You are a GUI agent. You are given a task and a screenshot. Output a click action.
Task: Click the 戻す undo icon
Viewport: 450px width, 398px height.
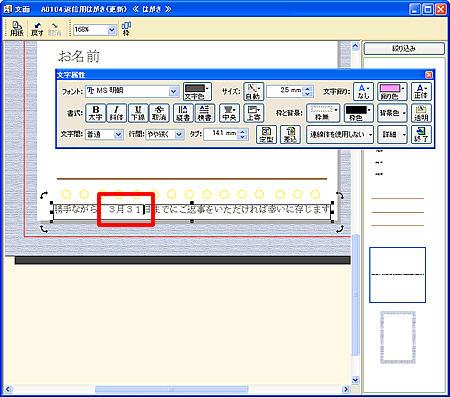[x=37, y=29]
